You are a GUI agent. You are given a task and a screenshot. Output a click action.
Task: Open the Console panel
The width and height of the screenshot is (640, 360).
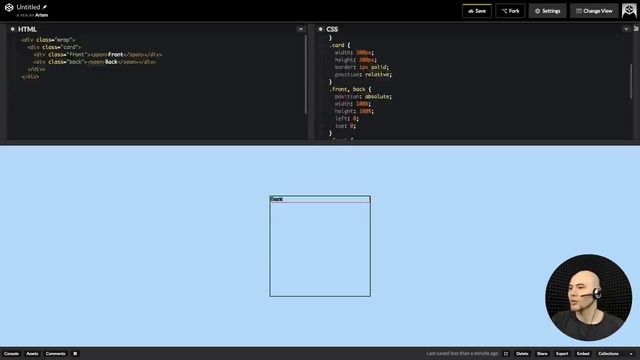[11, 353]
